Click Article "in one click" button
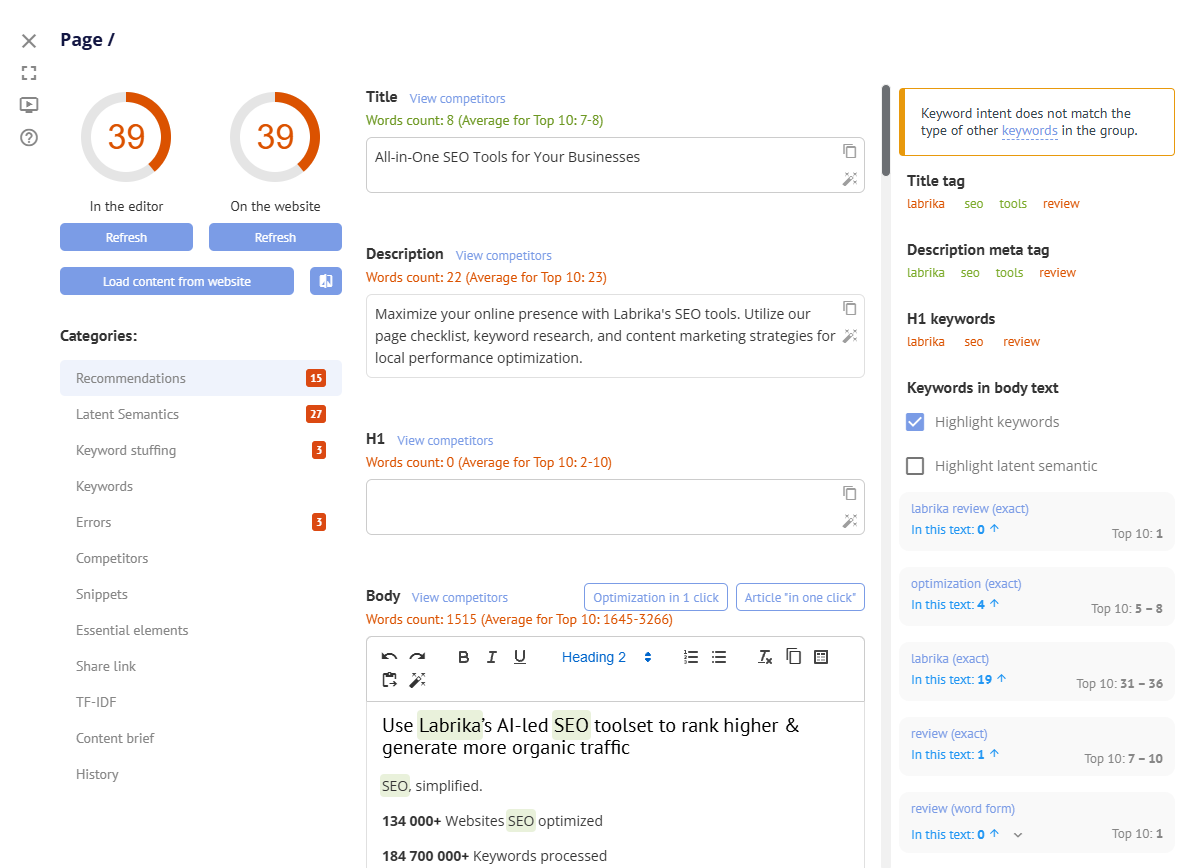The height and width of the screenshot is (868, 1187). pos(800,597)
